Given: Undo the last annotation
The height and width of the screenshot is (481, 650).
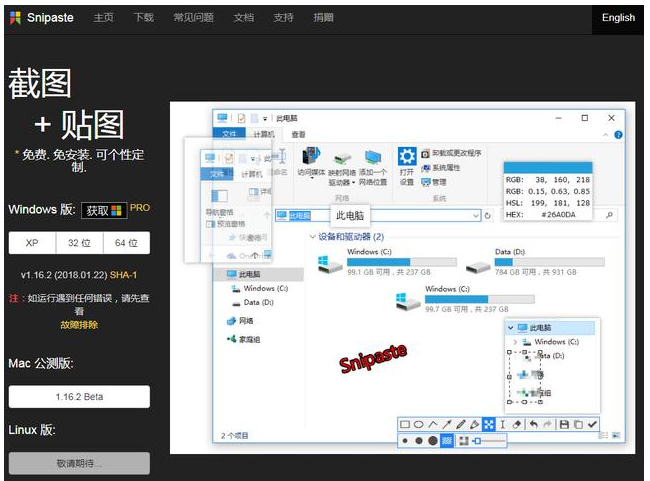Looking at the screenshot, I should tap(534, 424).
